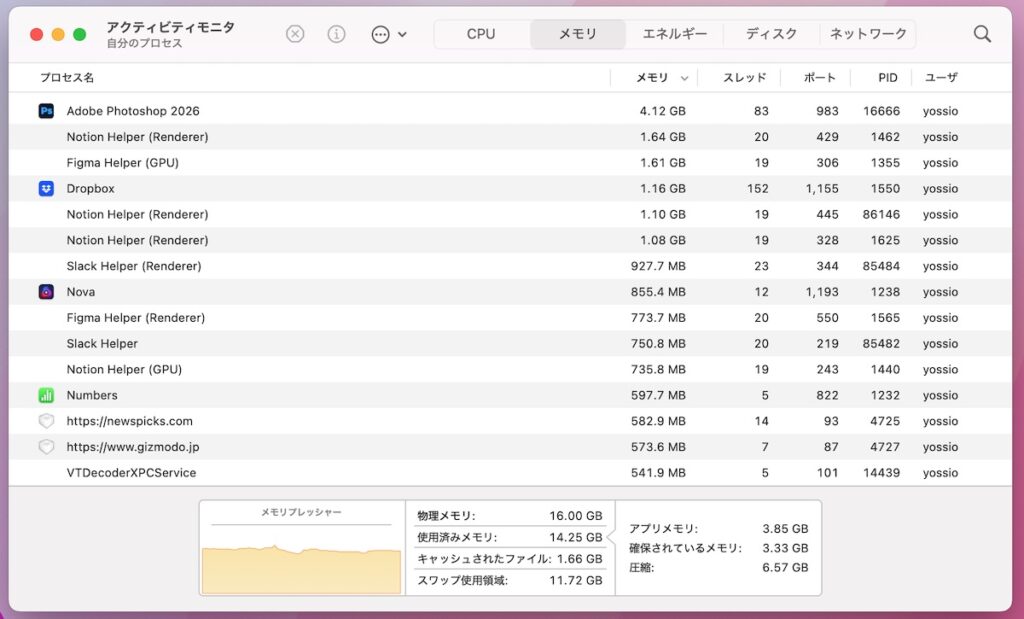
Task: Click the Dropbox app icon
Action: click(x=46, y=189)
